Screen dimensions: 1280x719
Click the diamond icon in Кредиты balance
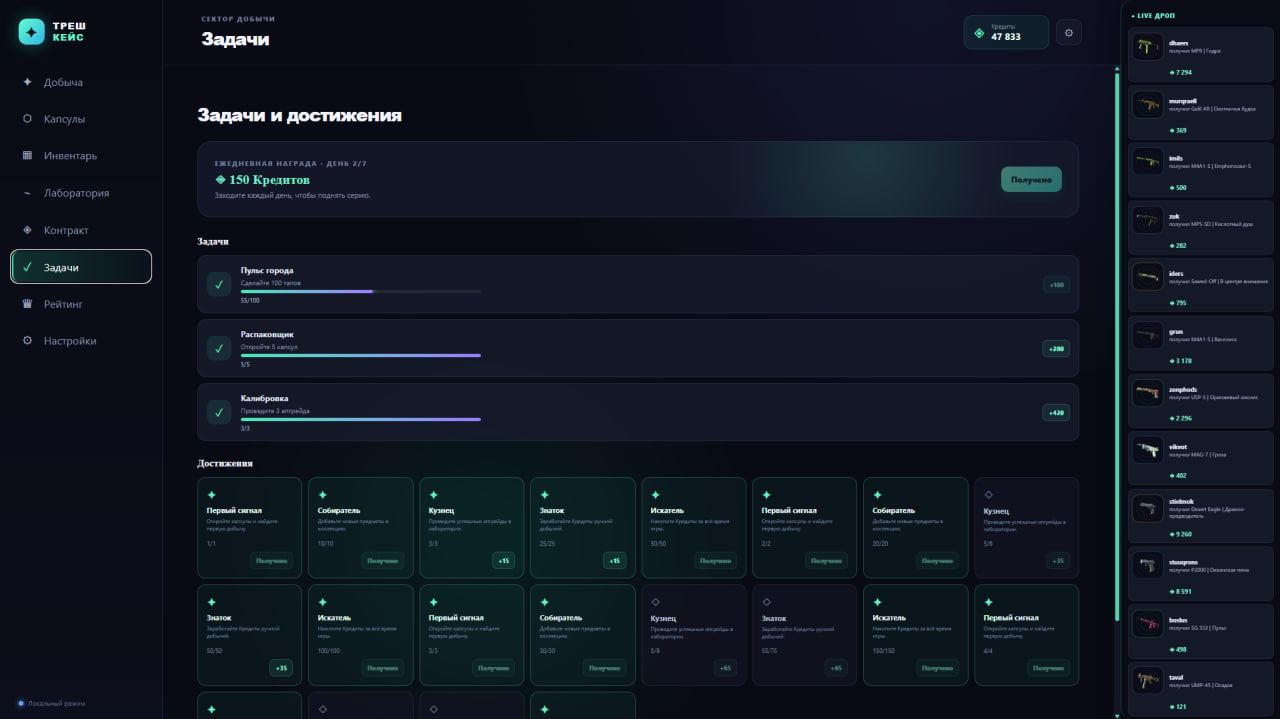[x=979, y=33]
